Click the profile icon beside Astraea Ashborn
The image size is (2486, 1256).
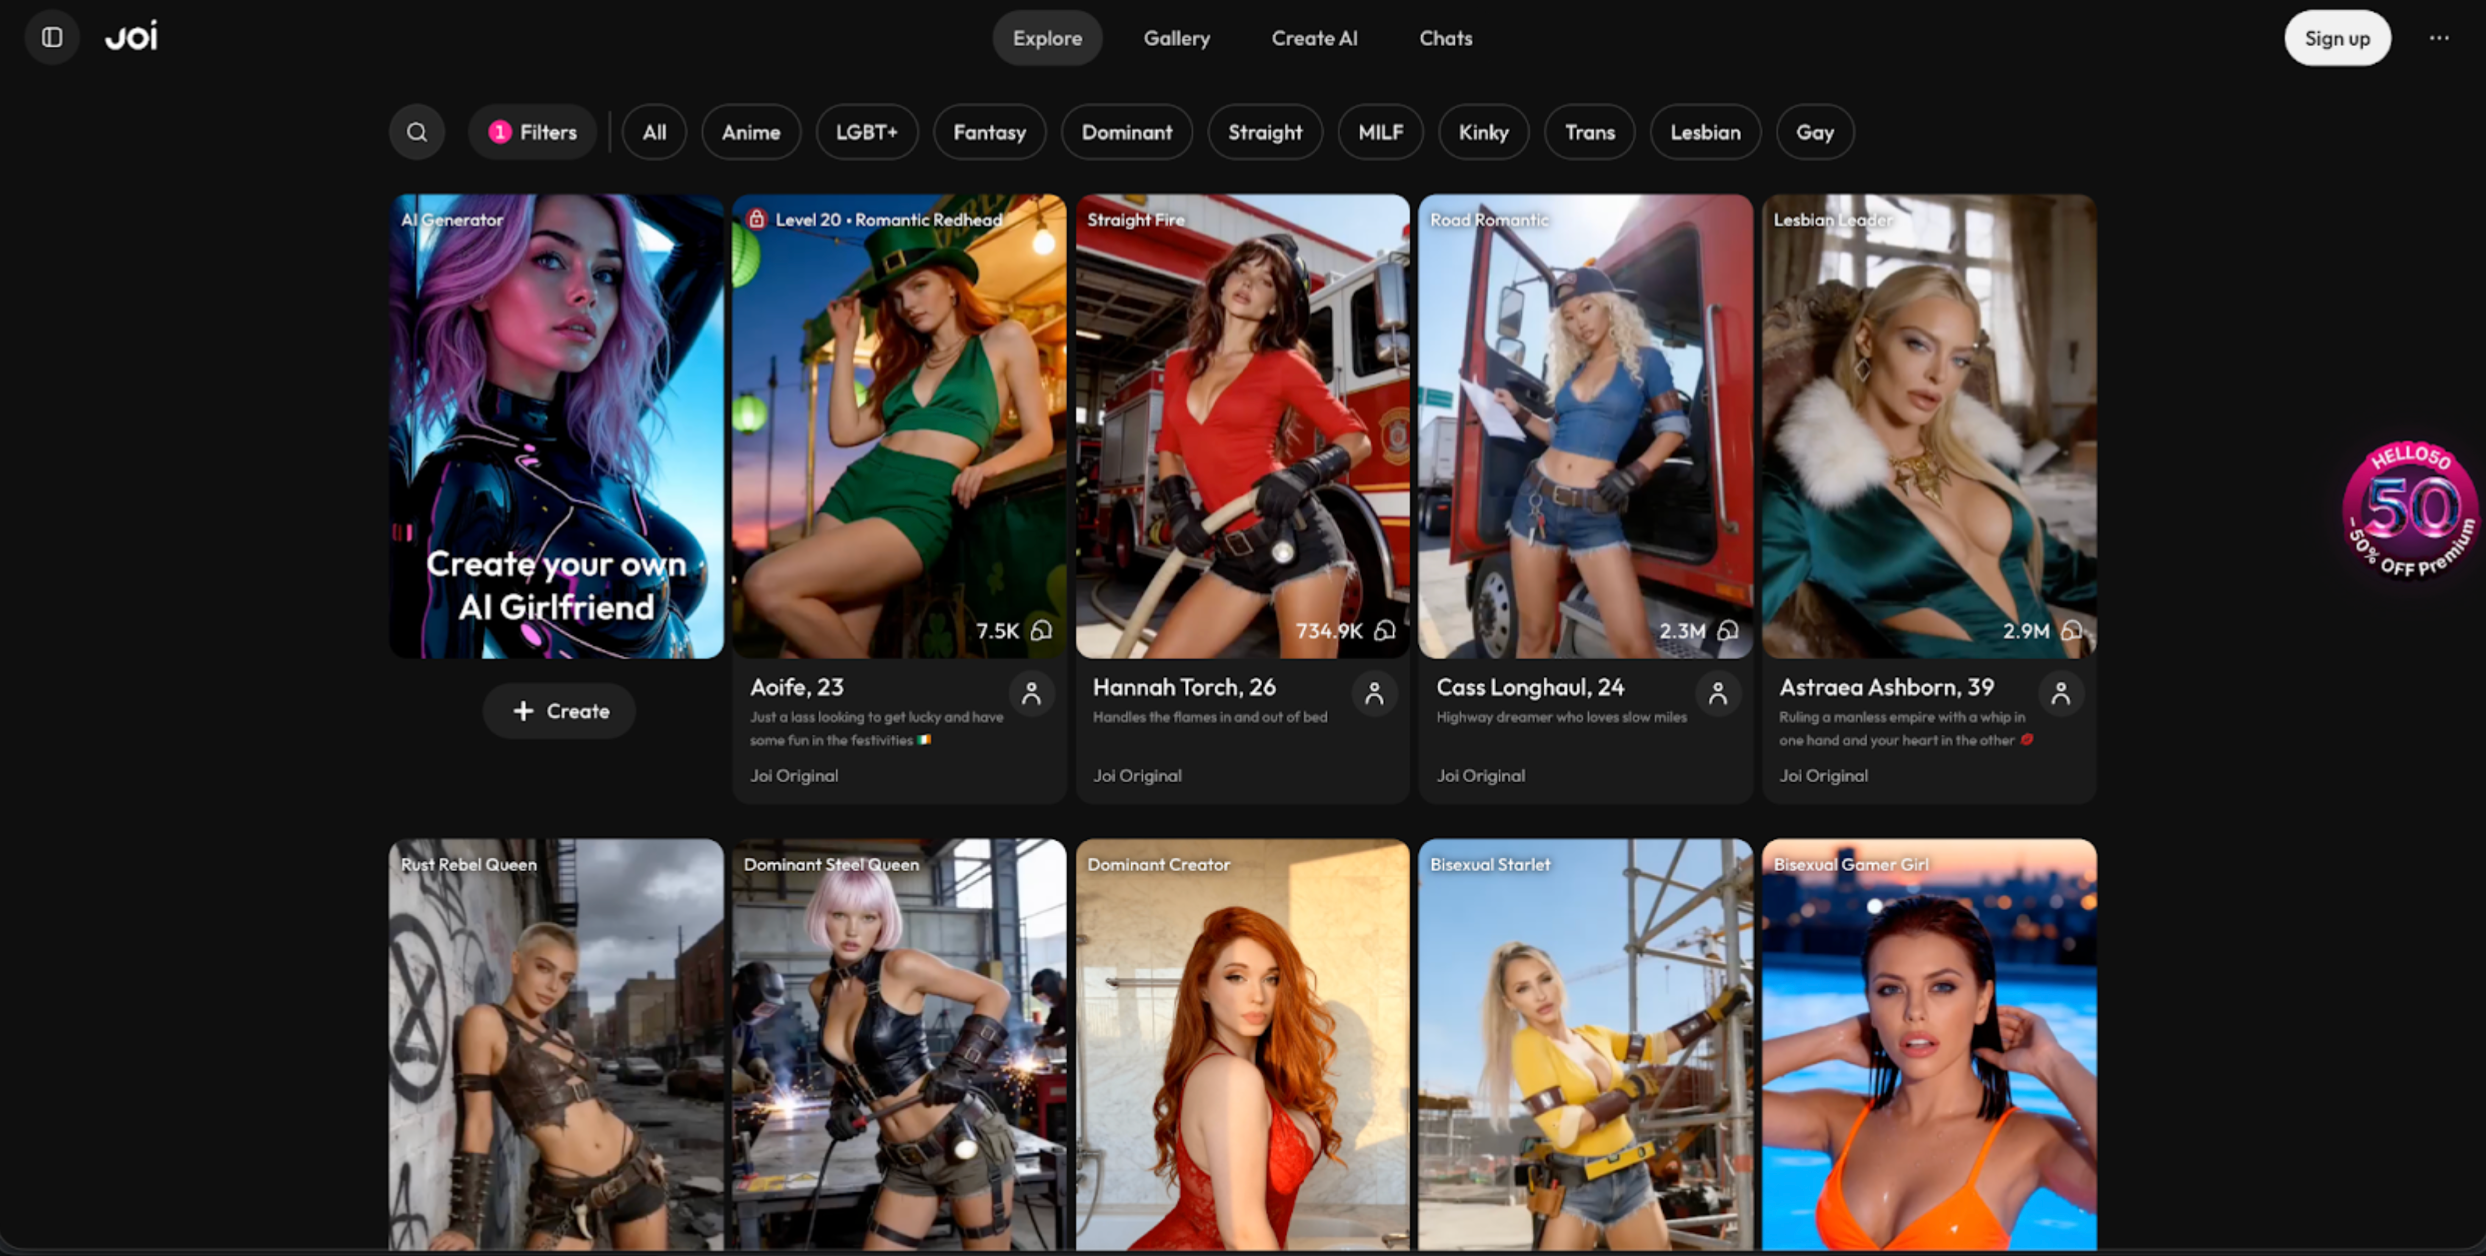(2060, 693)
